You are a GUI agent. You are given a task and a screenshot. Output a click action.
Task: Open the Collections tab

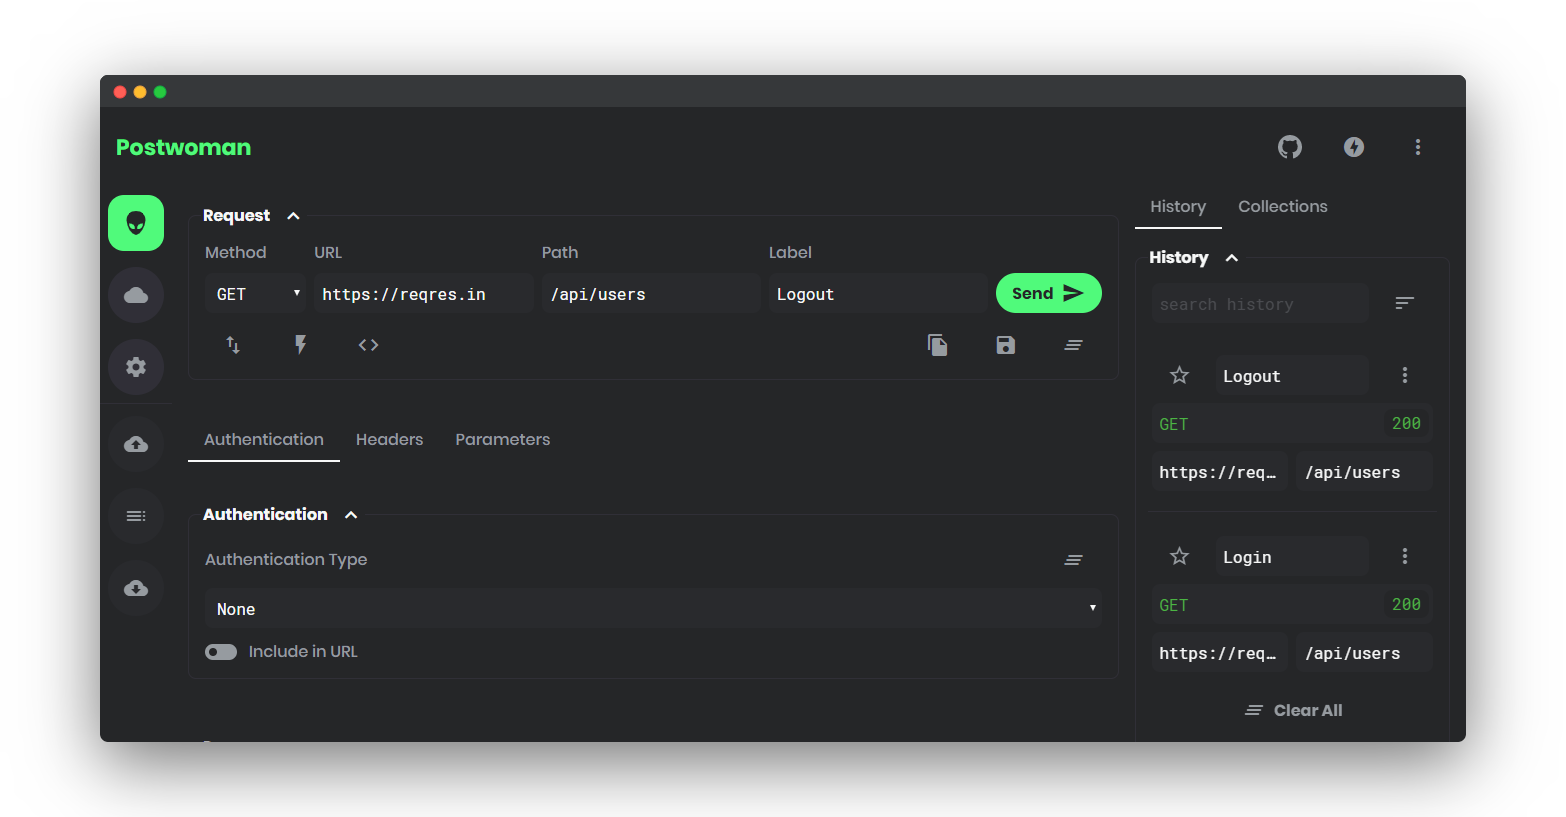pos(1282,206)
